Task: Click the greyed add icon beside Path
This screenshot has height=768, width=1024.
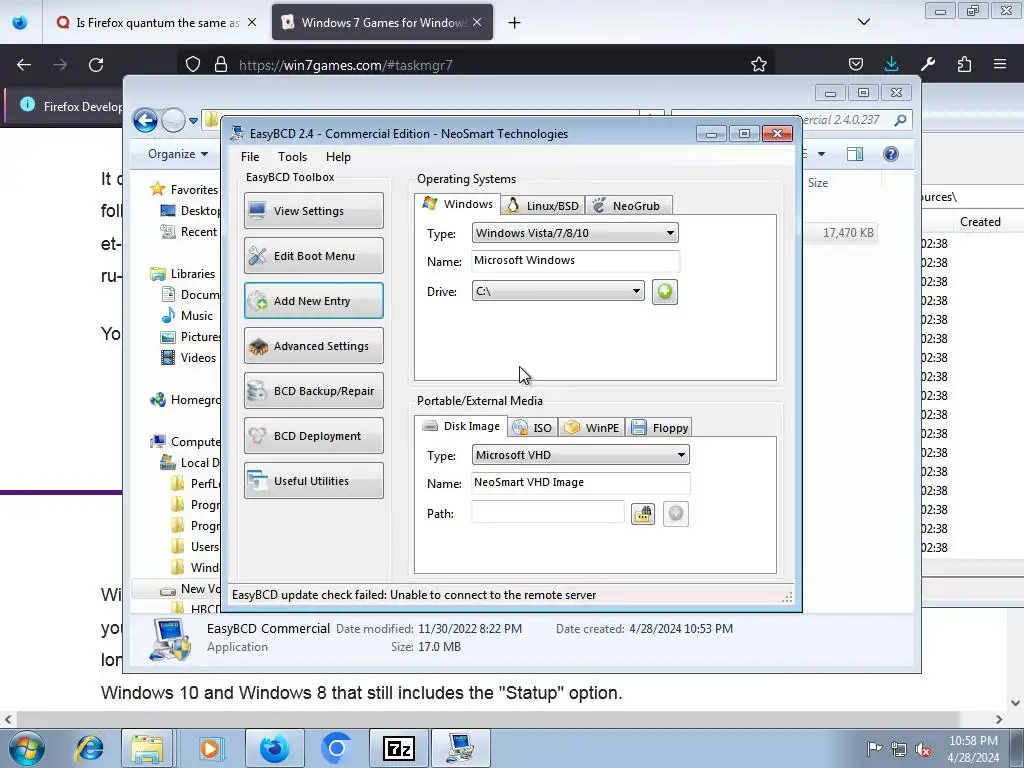Action: pyautogui.click(x=676, y=514)
